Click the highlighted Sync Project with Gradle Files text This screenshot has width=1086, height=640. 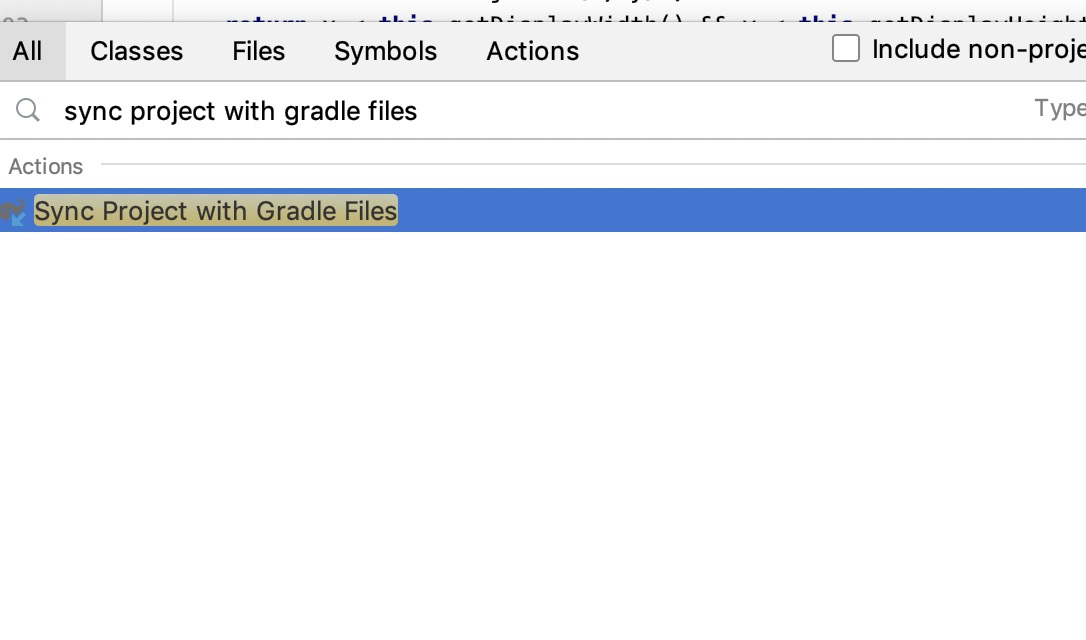[215, 211]
